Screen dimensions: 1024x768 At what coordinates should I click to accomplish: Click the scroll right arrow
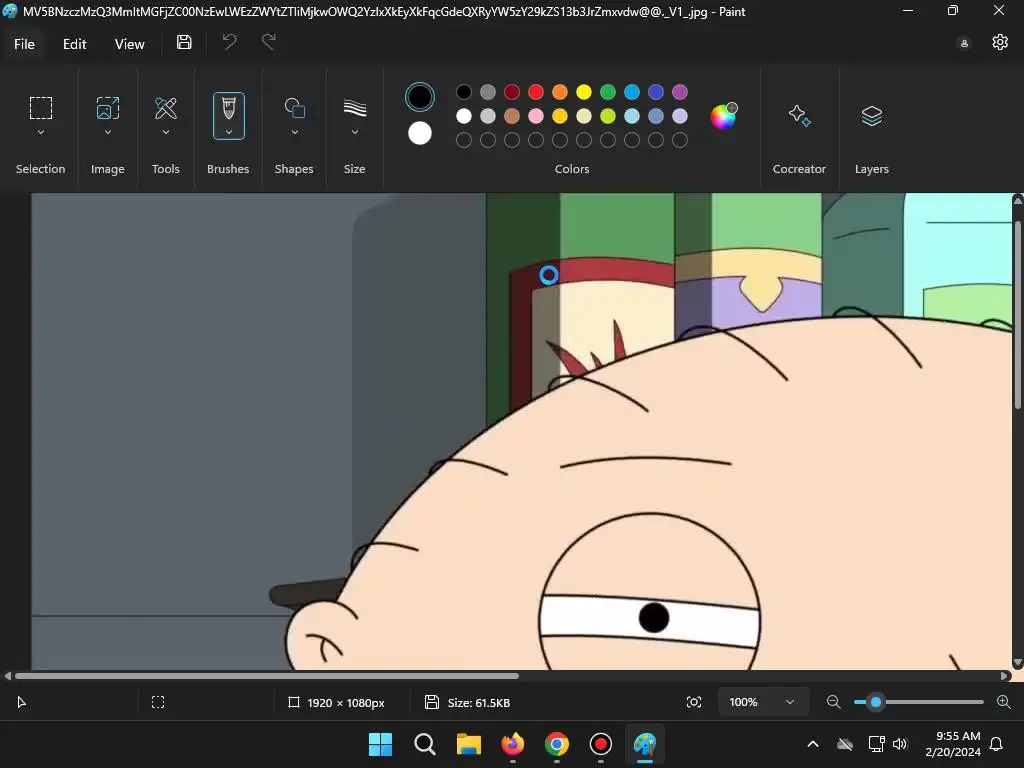click(1004, 676)
